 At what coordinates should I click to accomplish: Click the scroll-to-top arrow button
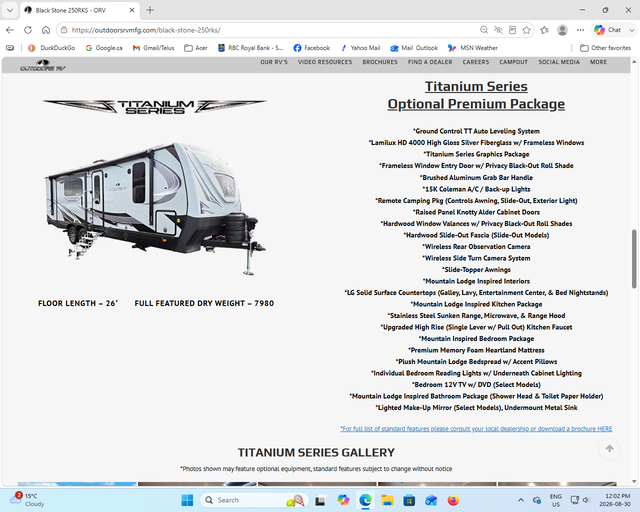(609, 449)
